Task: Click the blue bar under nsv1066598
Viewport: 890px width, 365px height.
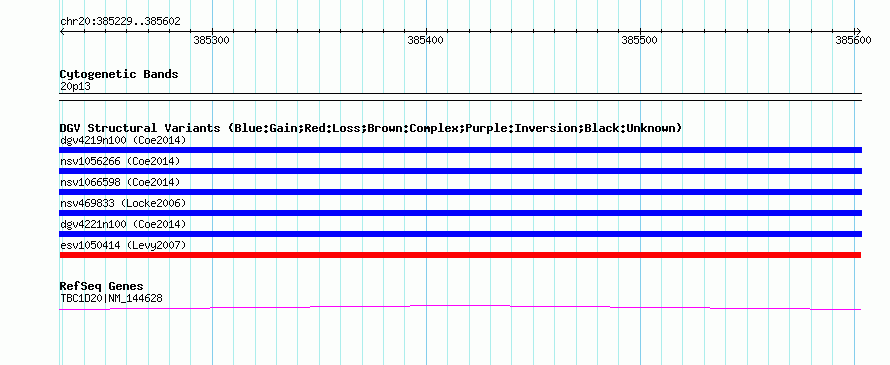Action: point(460,192)
